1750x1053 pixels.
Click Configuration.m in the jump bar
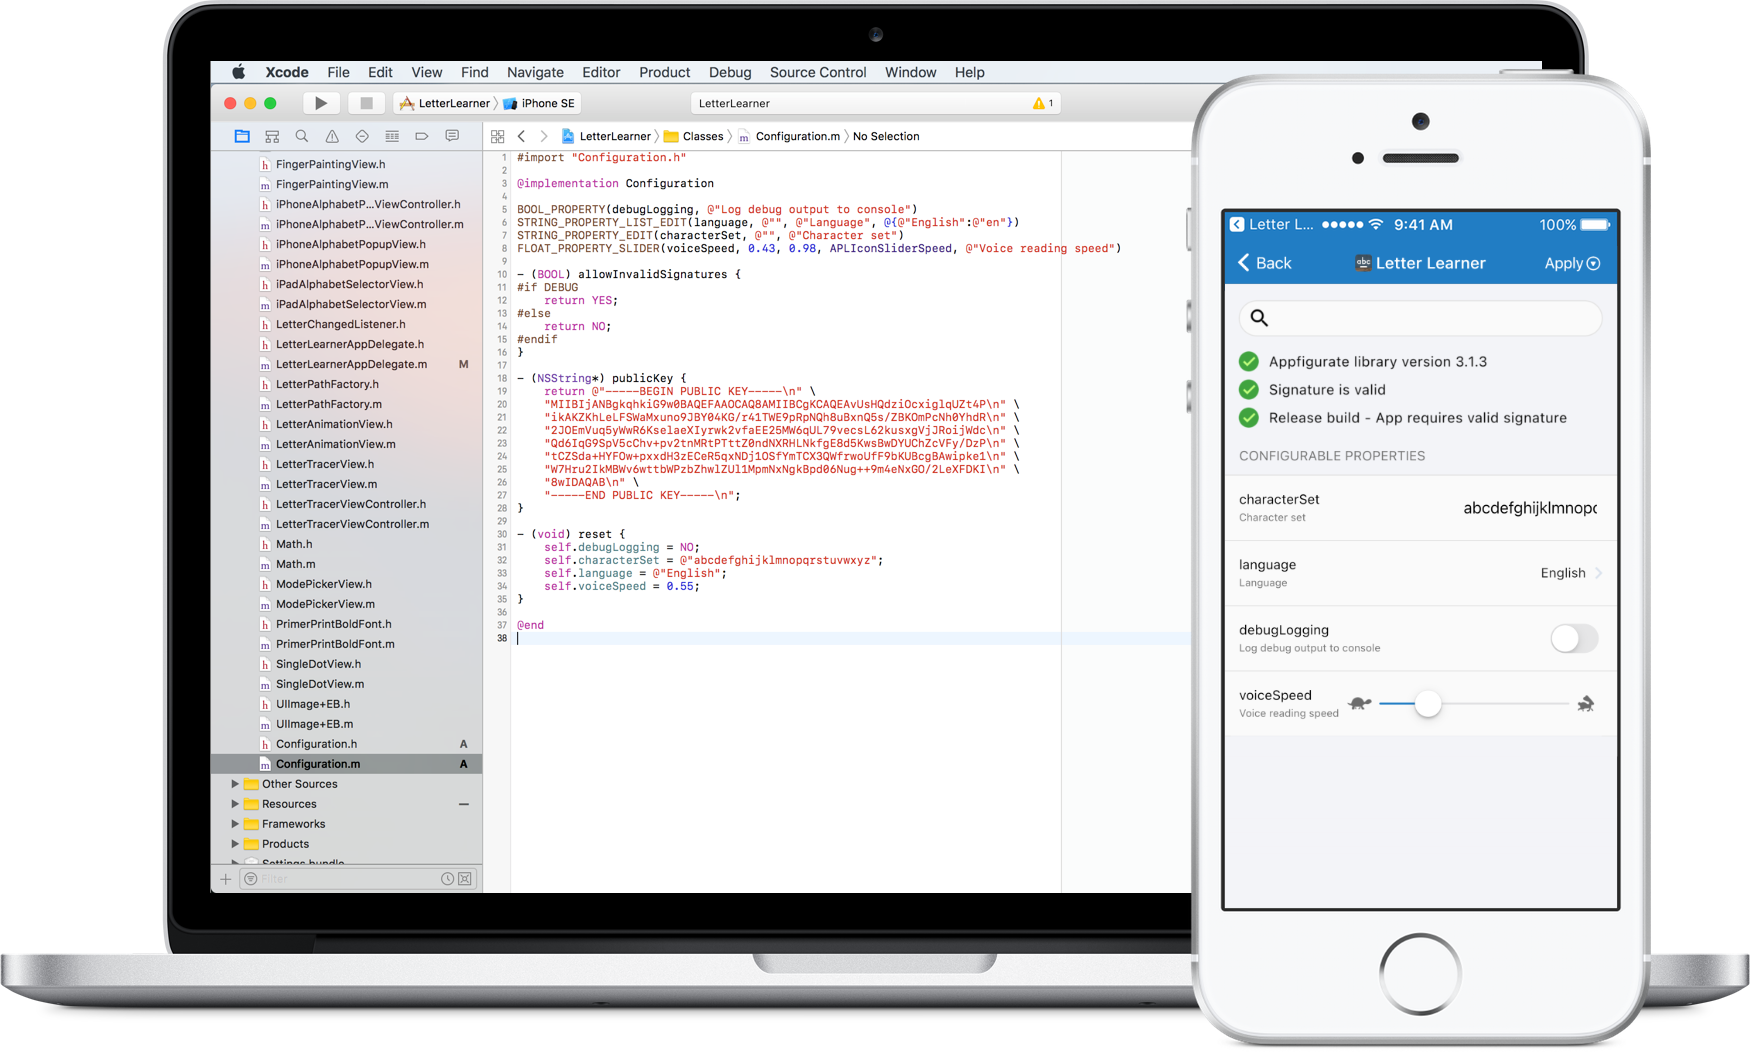pos(789,136)
